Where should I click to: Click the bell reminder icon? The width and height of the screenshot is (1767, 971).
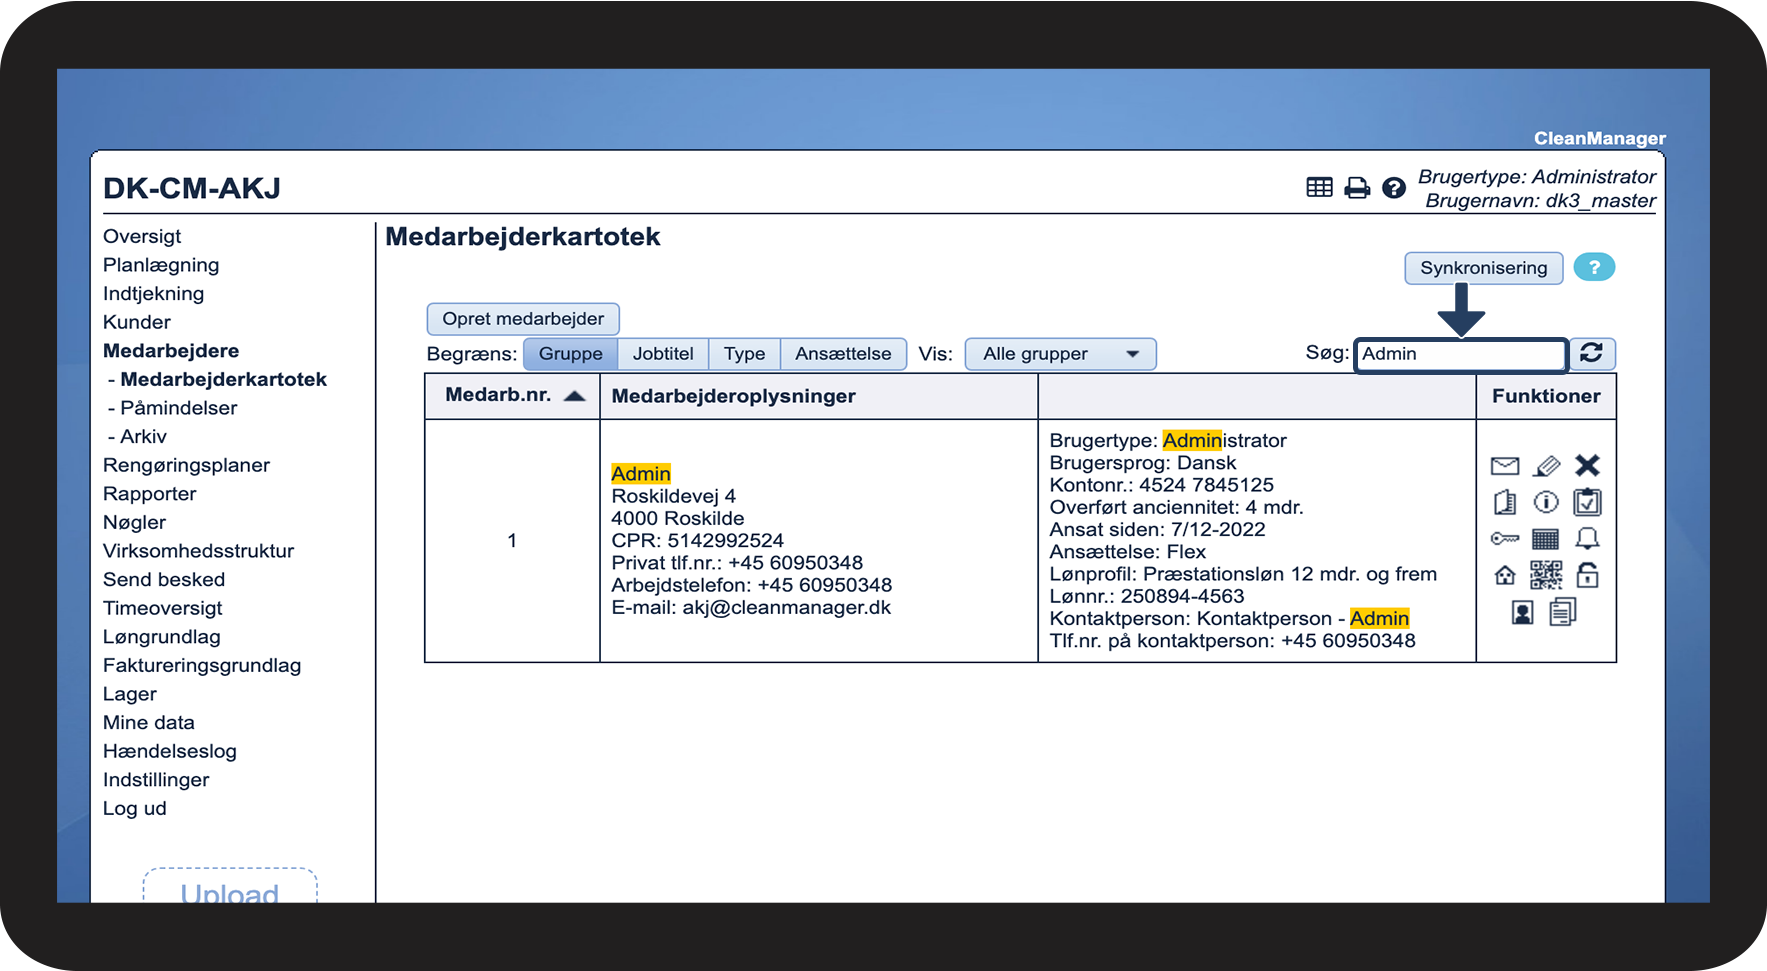(x=1587, y=539)
